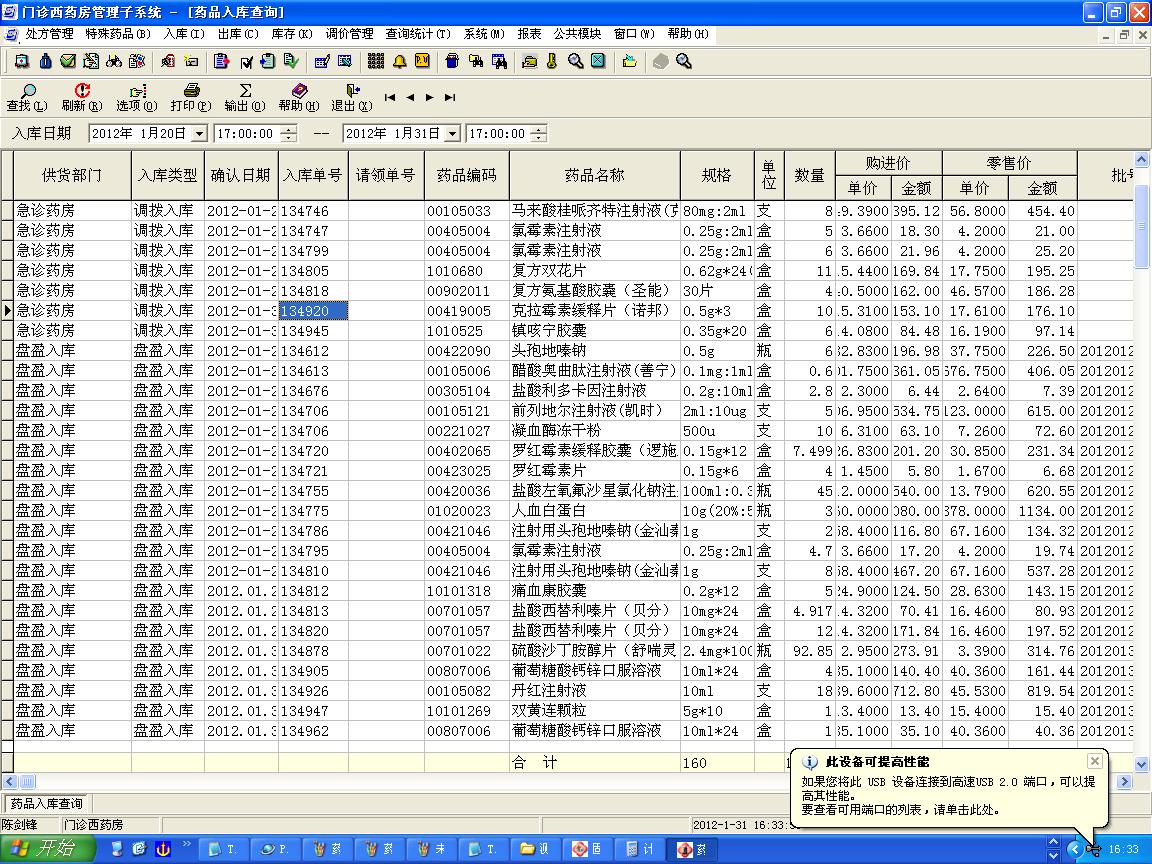Sort by 供货部门 column header
The height and width of the screenshot is (864, 1152).
point(72,176)
